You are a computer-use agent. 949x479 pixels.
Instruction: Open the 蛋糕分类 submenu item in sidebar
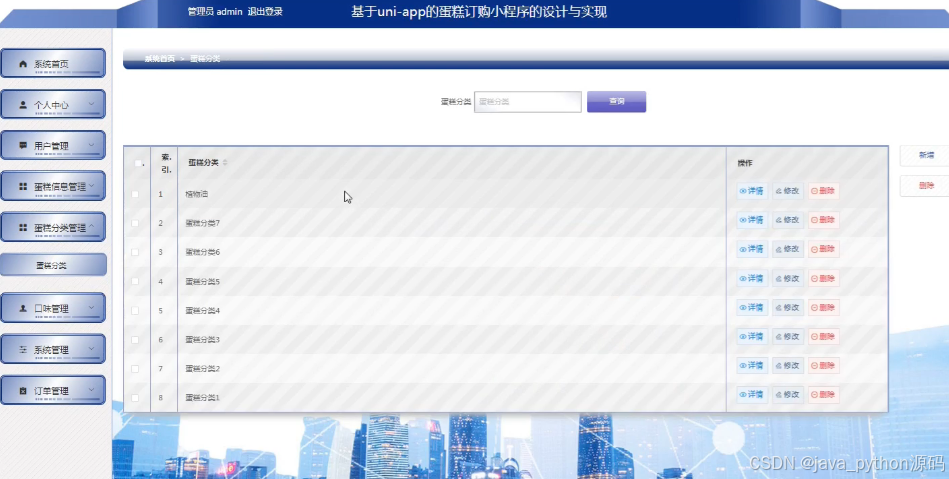pyautogui.click(x=53, y=265)
